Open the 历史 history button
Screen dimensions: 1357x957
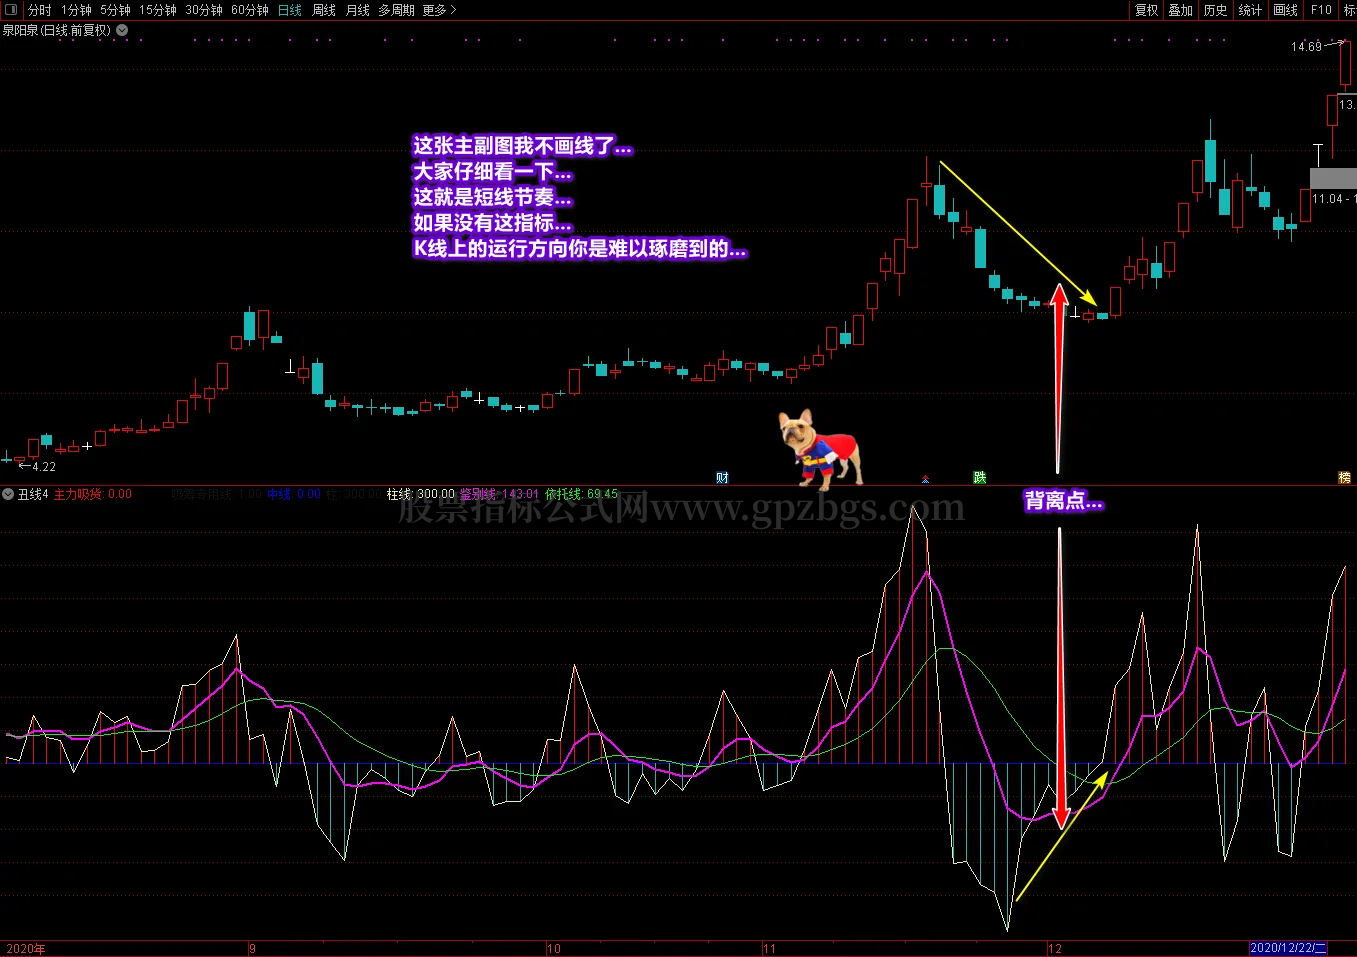[x=1216, y=10]
